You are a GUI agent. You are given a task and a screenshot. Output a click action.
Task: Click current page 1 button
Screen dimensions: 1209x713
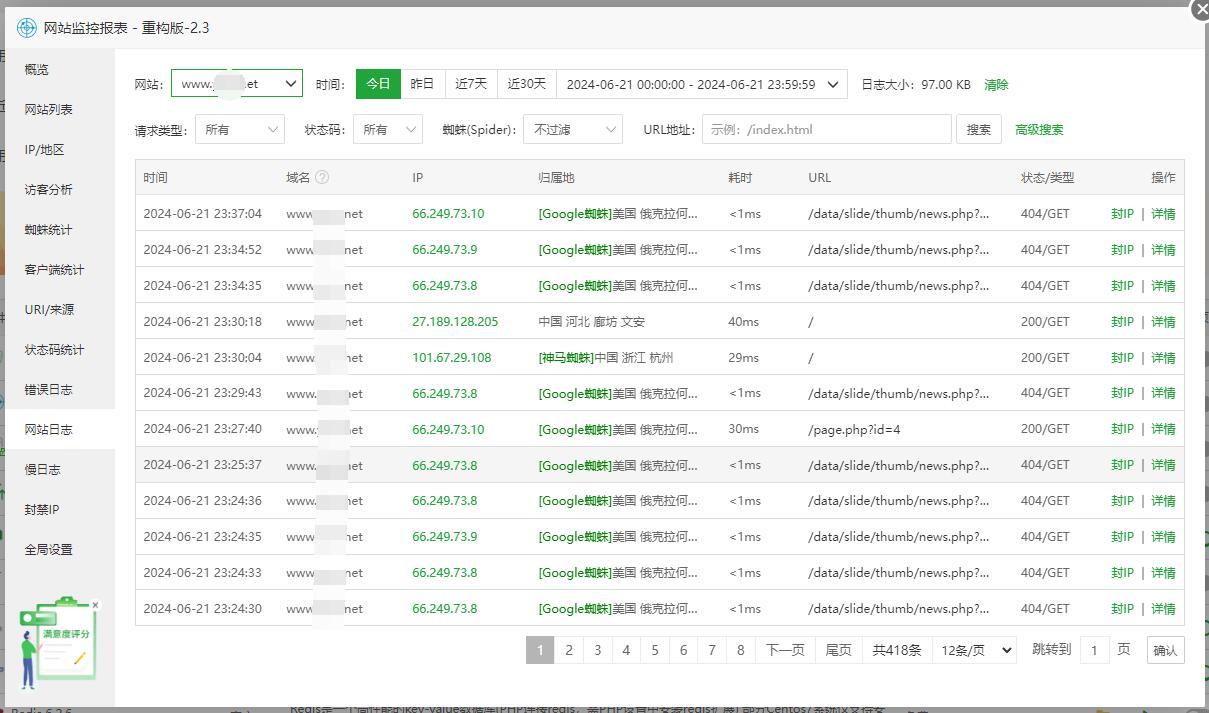point(540,650)
